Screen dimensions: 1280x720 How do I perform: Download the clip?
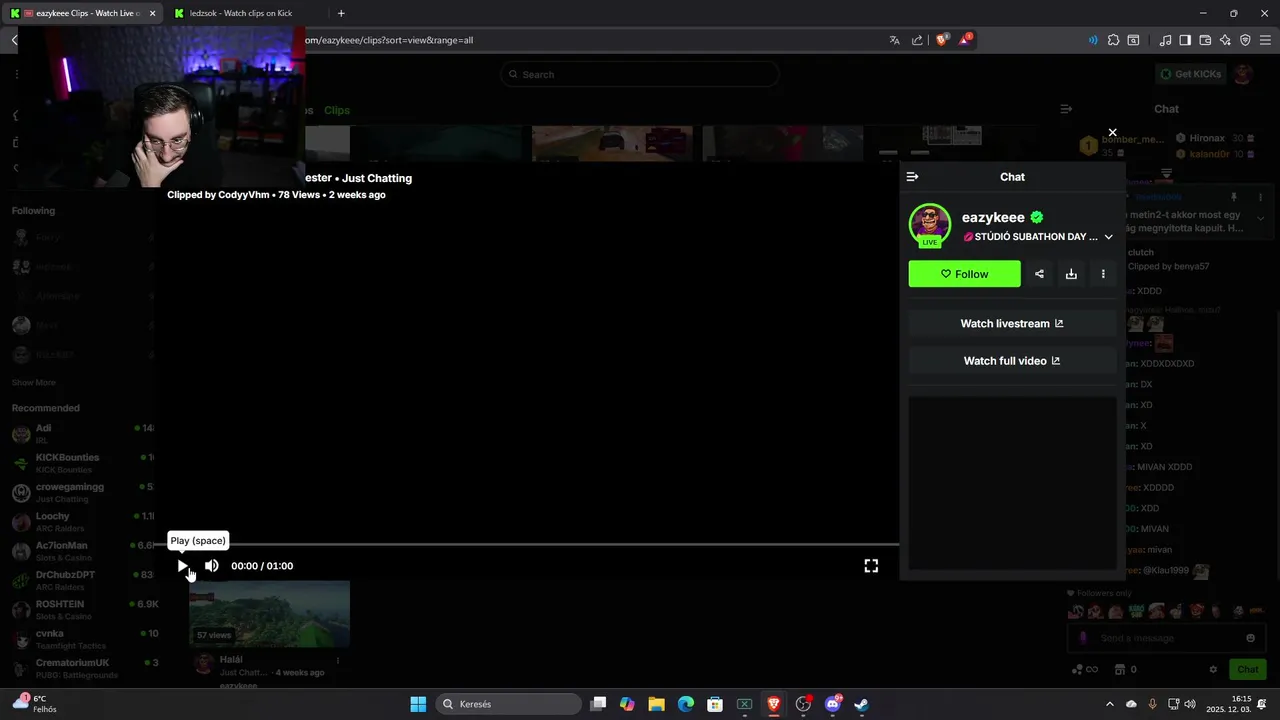(1071, 274)
